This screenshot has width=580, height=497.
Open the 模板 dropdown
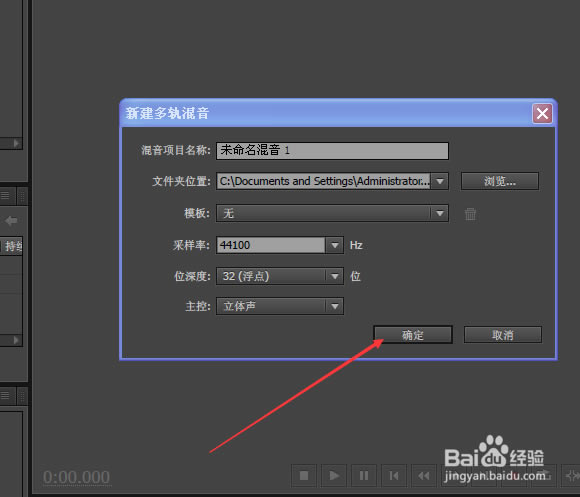tap(332, 213)
